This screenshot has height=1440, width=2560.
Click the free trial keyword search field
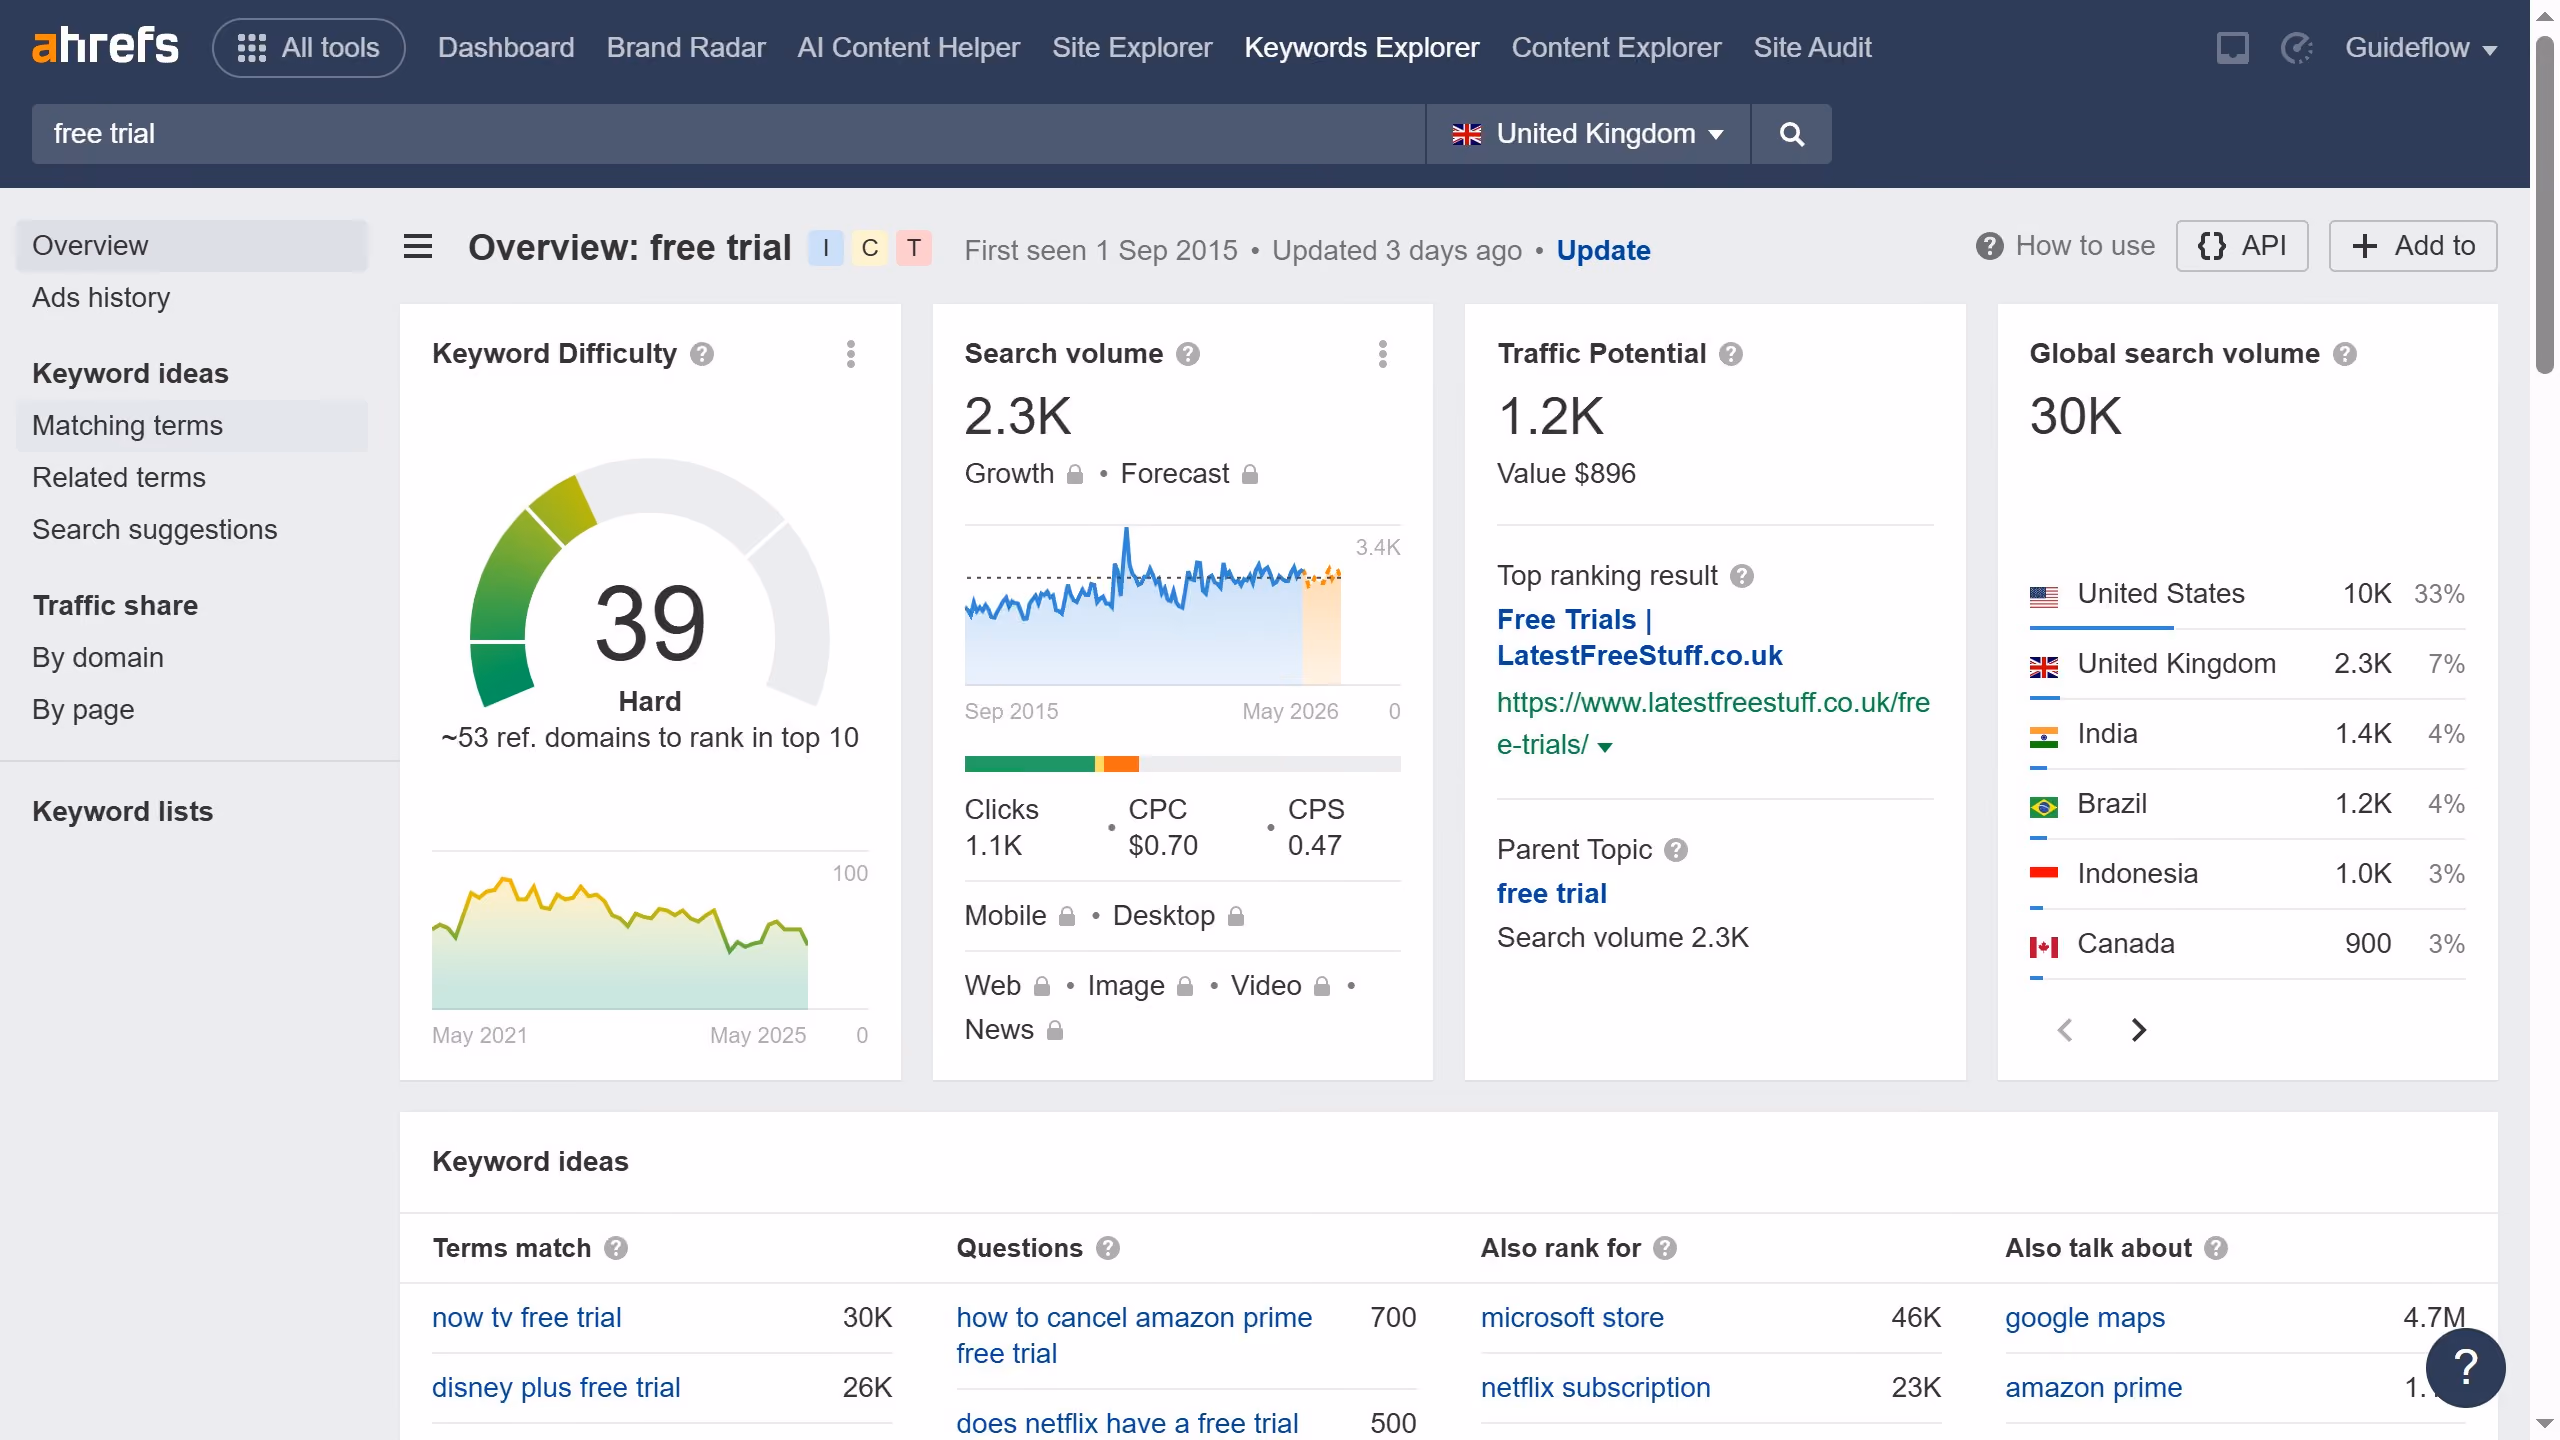pyautogui.click(x=728, y=134)
